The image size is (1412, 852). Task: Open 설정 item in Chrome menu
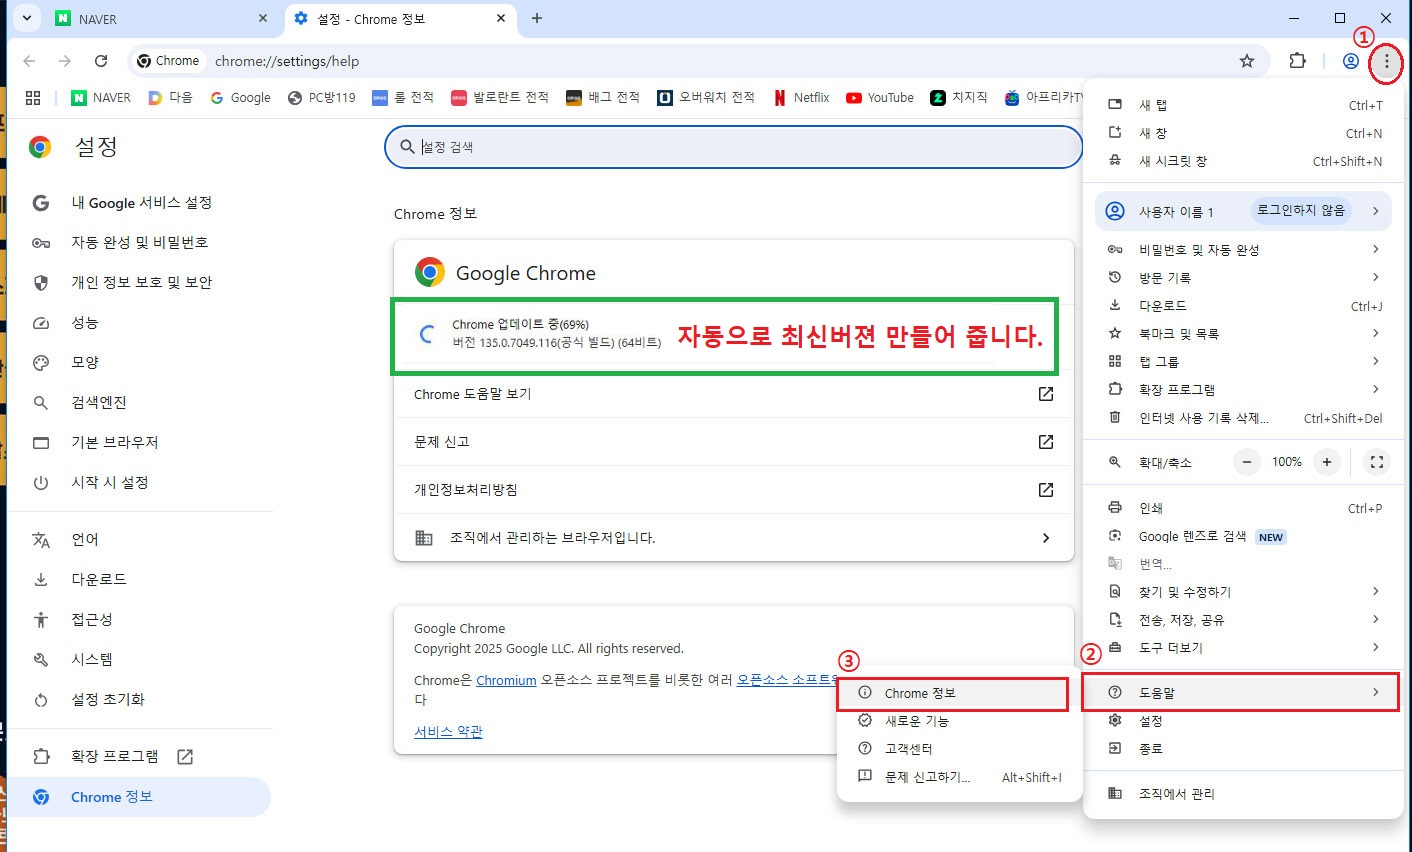[1244, 721]
